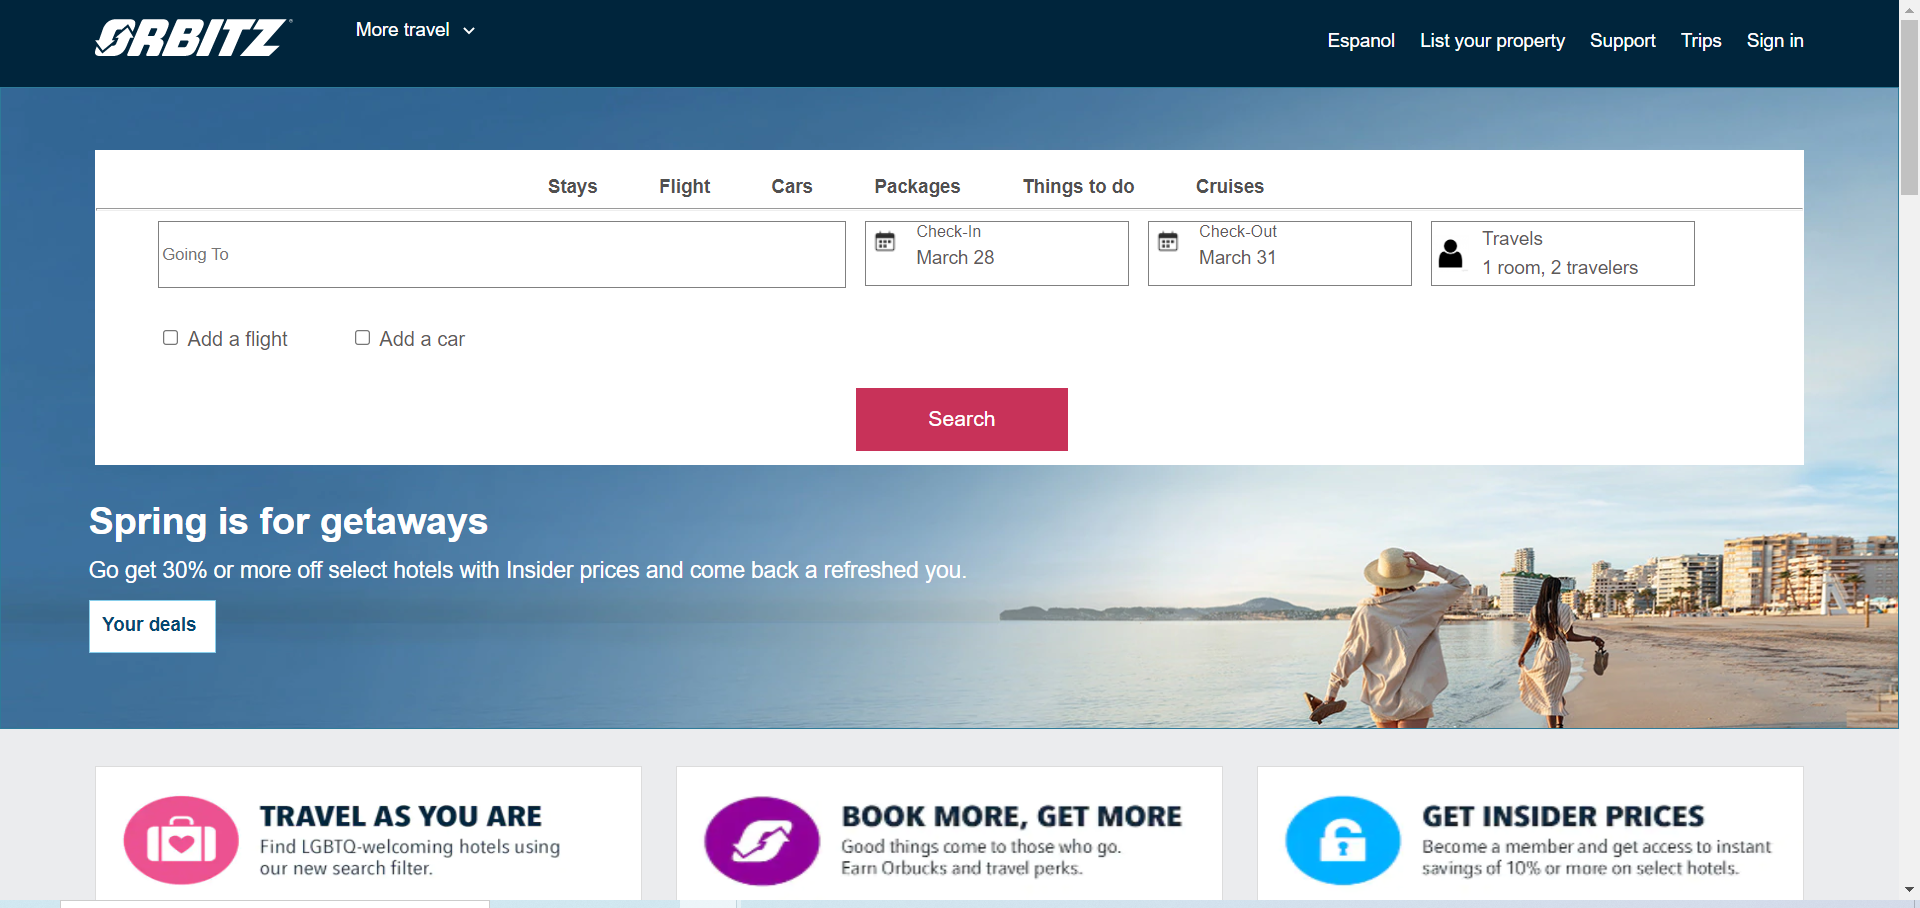The height and width of the screenshot is (908, 1920).
Task: Expand the Travels 1 room, 2 travelers selector
Action: coord(1562,254)
